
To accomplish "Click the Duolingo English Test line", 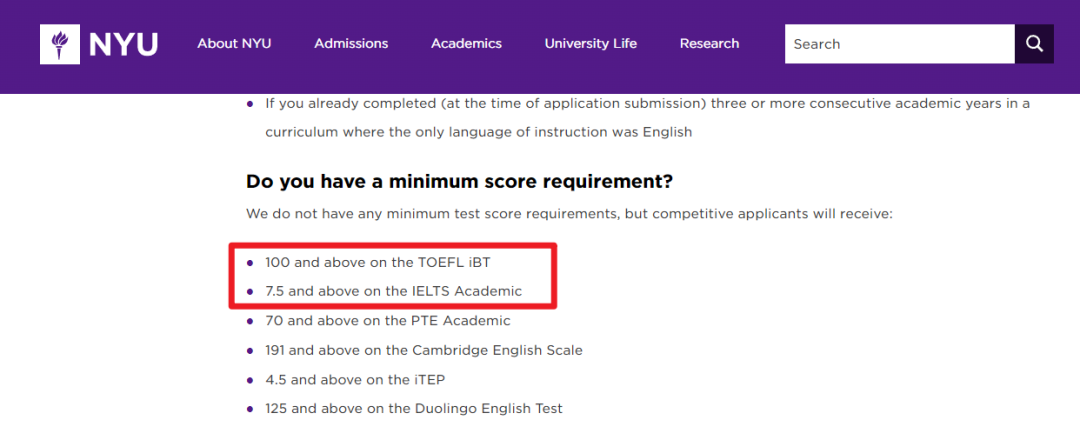I will click(x=414, y=408).
